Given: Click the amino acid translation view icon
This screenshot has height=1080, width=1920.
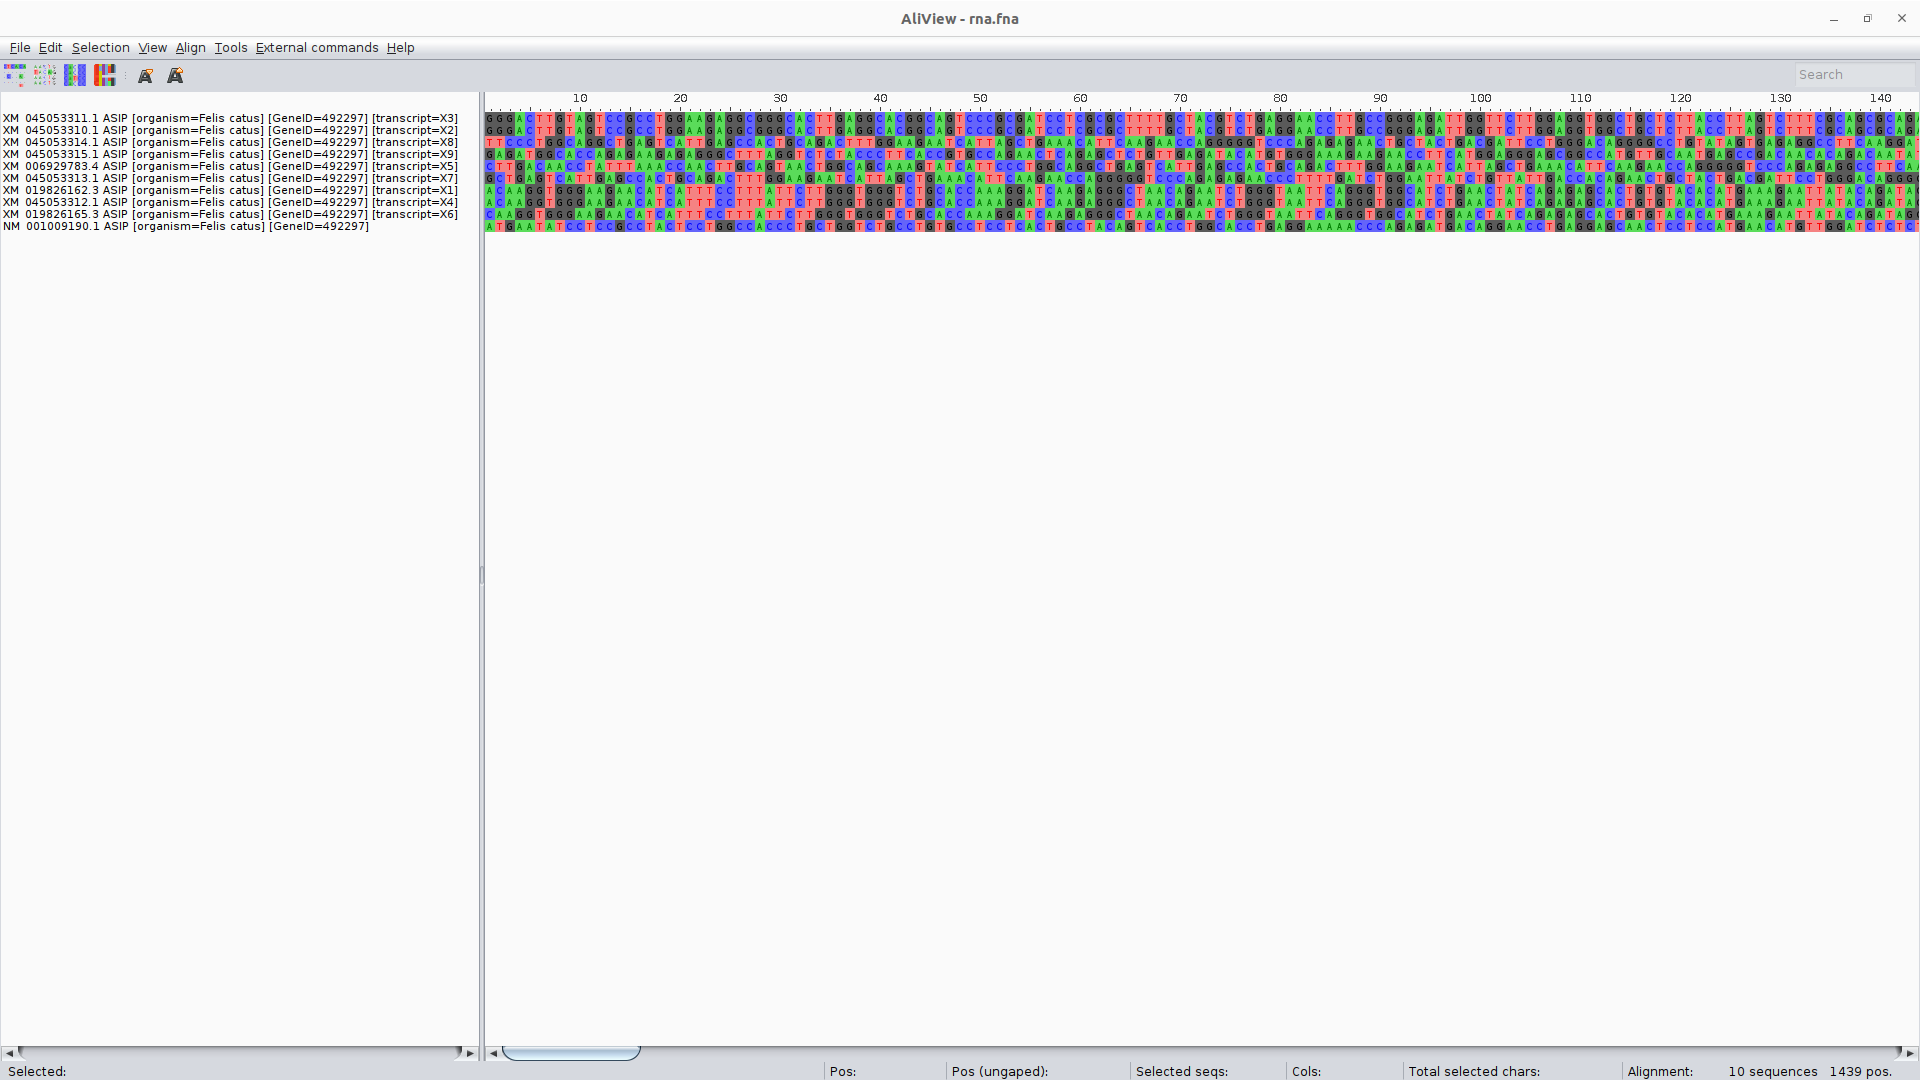Looking at the screenshot, I should [x=105, y=75].
